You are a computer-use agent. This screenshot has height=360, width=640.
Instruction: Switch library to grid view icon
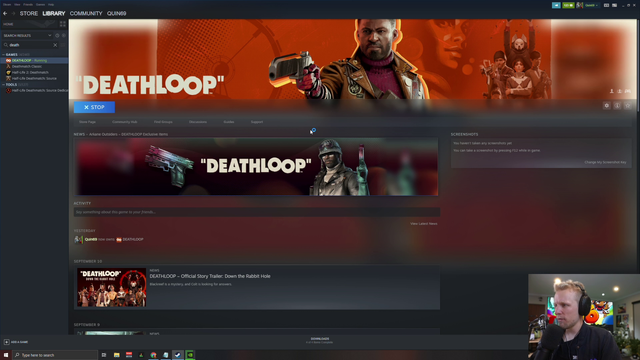click(x=62, y=24)
